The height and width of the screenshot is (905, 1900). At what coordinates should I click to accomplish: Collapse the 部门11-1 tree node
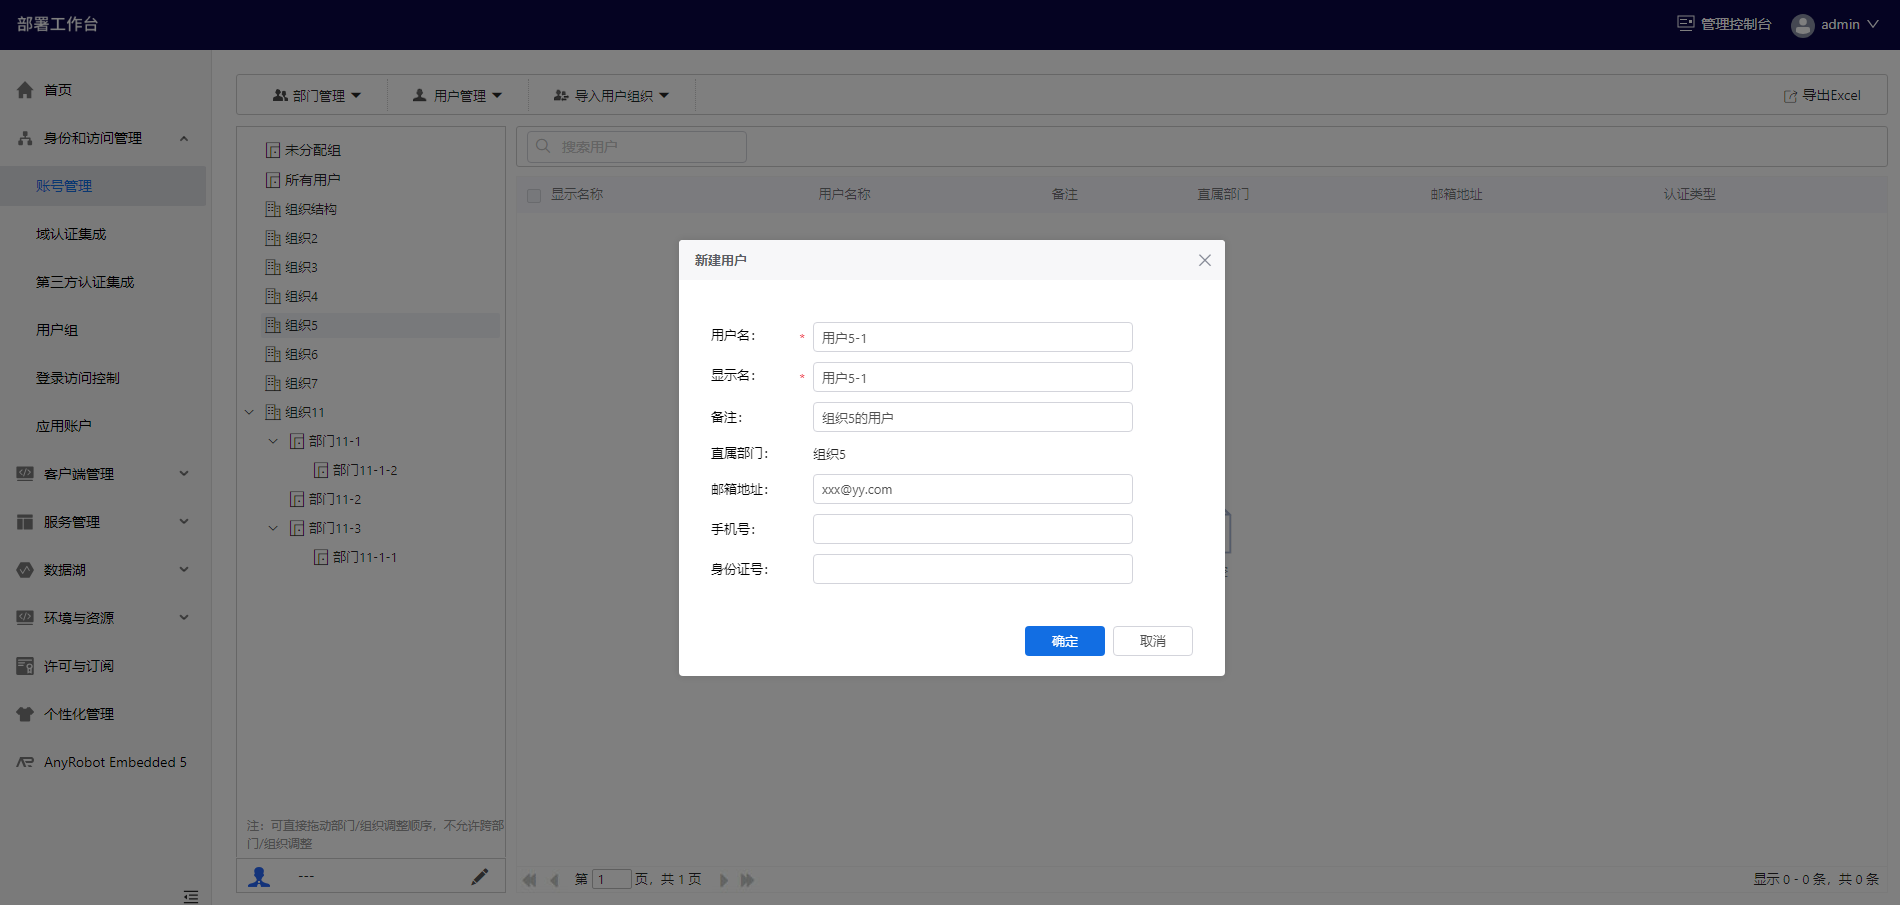pyautogui.click(x=273, y=441)
